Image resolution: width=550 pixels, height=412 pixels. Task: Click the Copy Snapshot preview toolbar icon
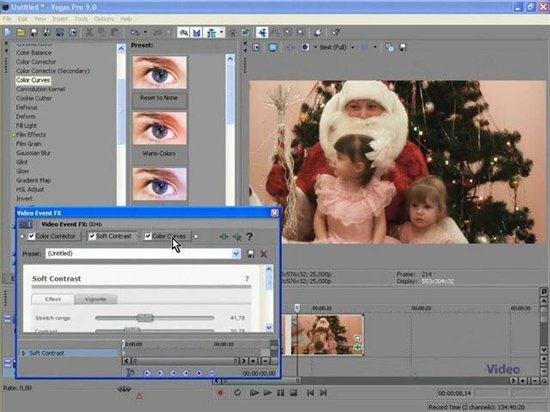tap(390, 47)
